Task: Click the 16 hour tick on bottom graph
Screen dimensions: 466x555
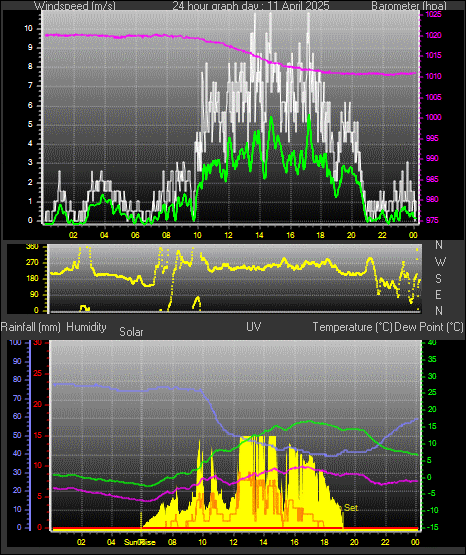Action: (x=294, y=542)
